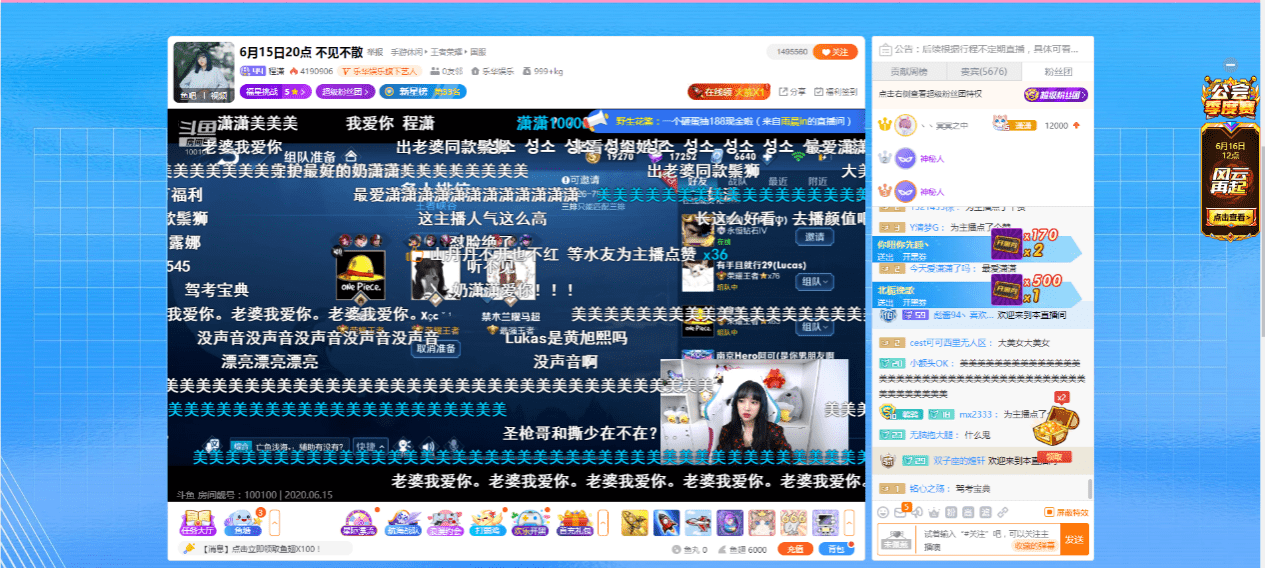Open the 超级粉丝团 pill under the title

[x=346, y=91]
